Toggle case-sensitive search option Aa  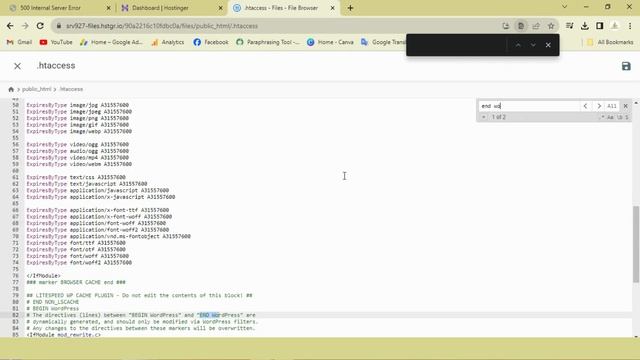point(610,117)
